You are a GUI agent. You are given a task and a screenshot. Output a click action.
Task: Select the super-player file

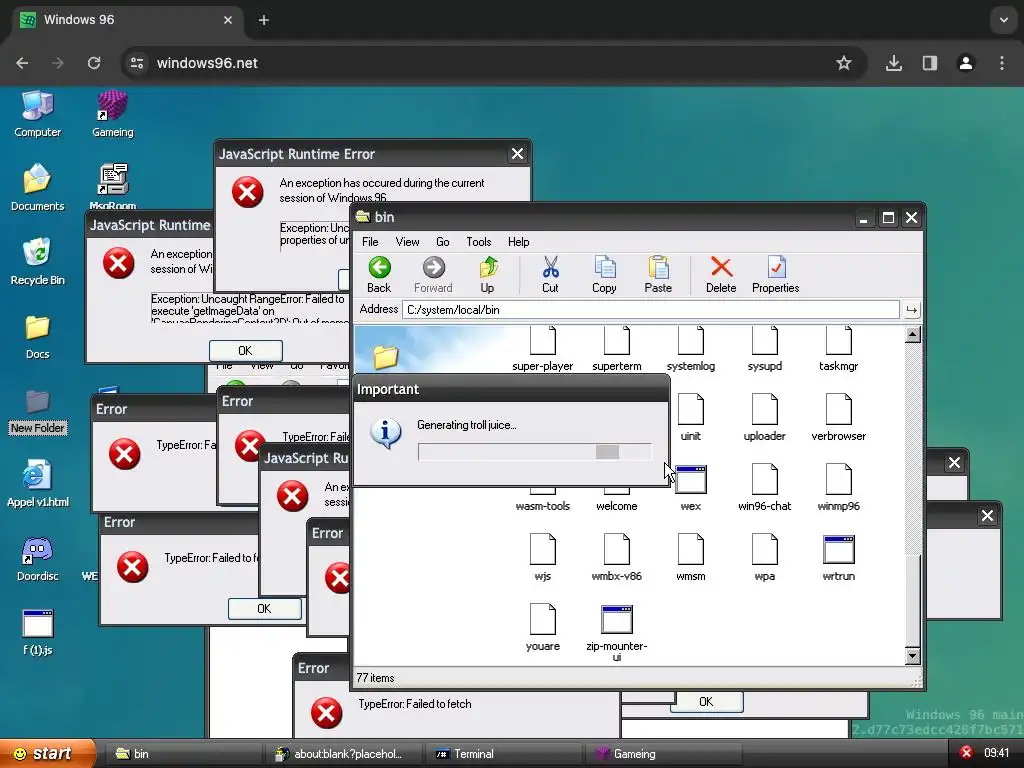coord(543,349)
